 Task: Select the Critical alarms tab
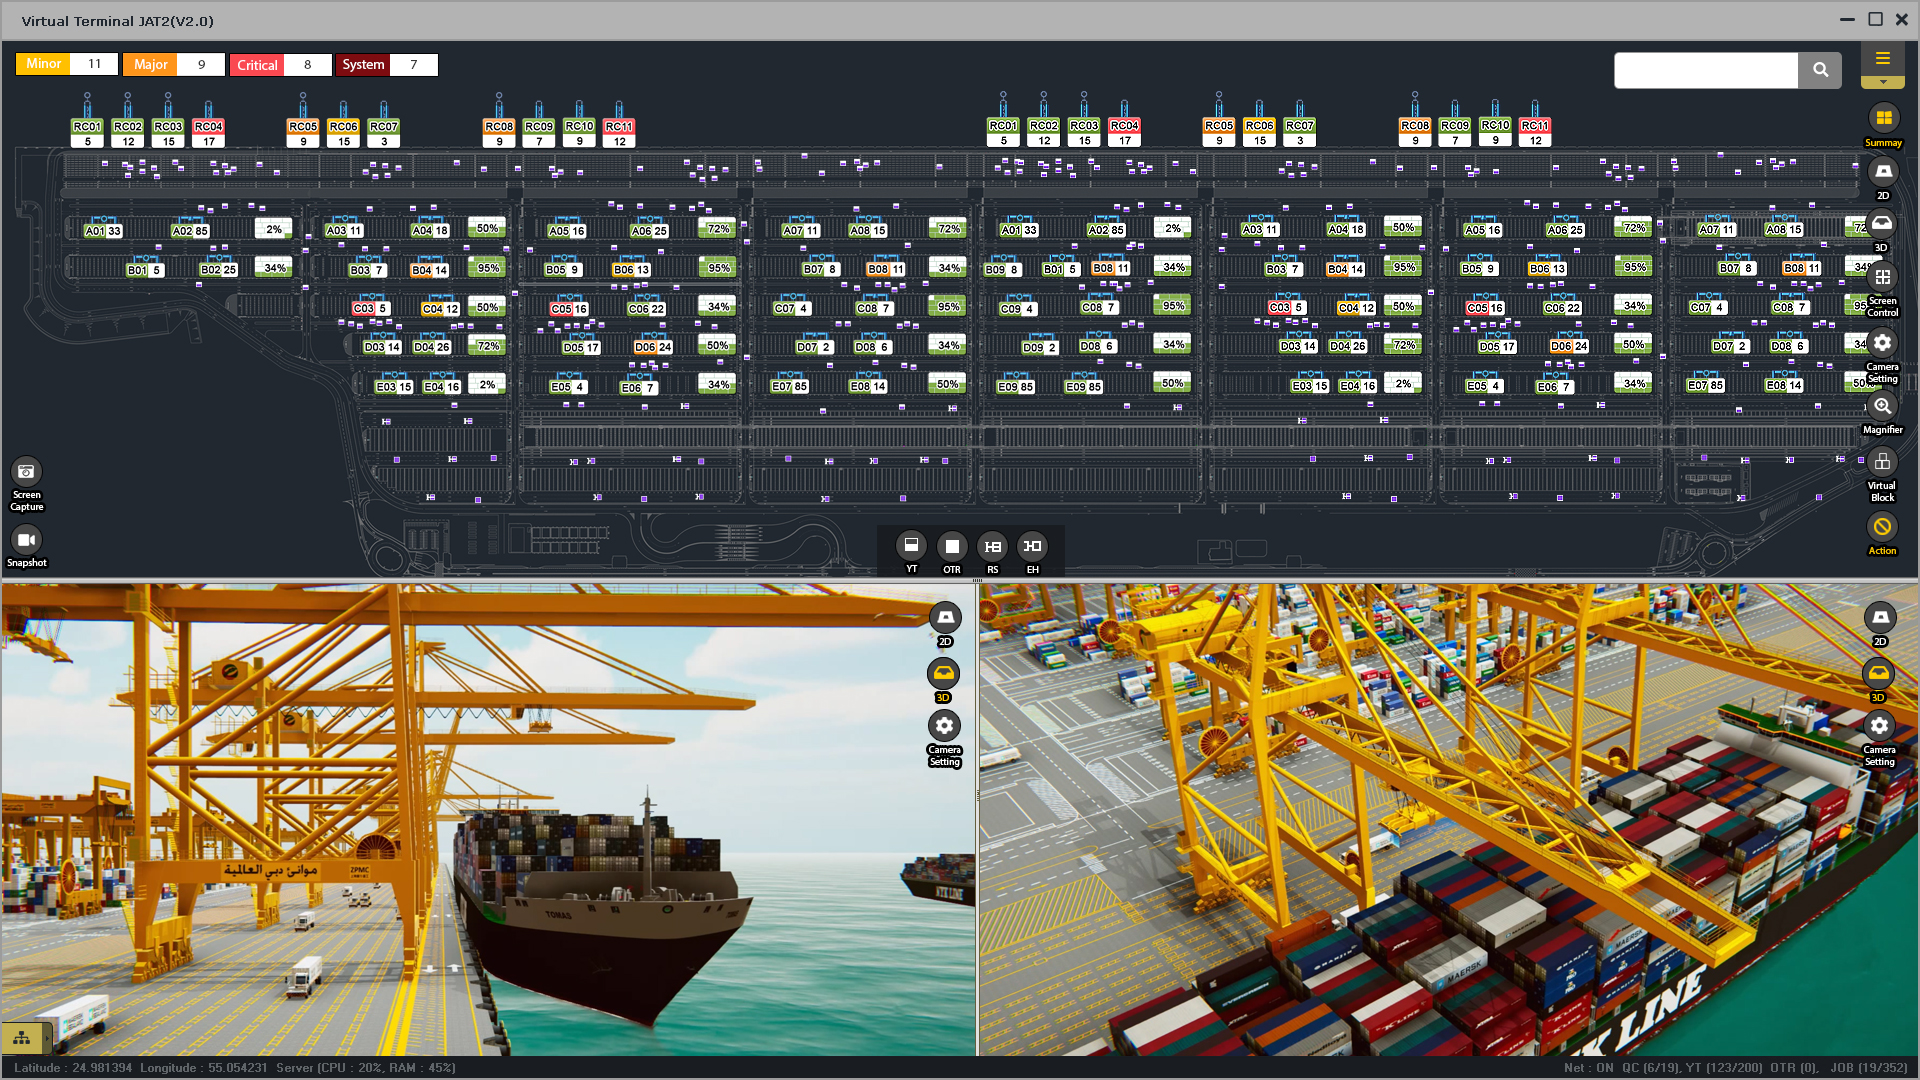pos(257,65)
